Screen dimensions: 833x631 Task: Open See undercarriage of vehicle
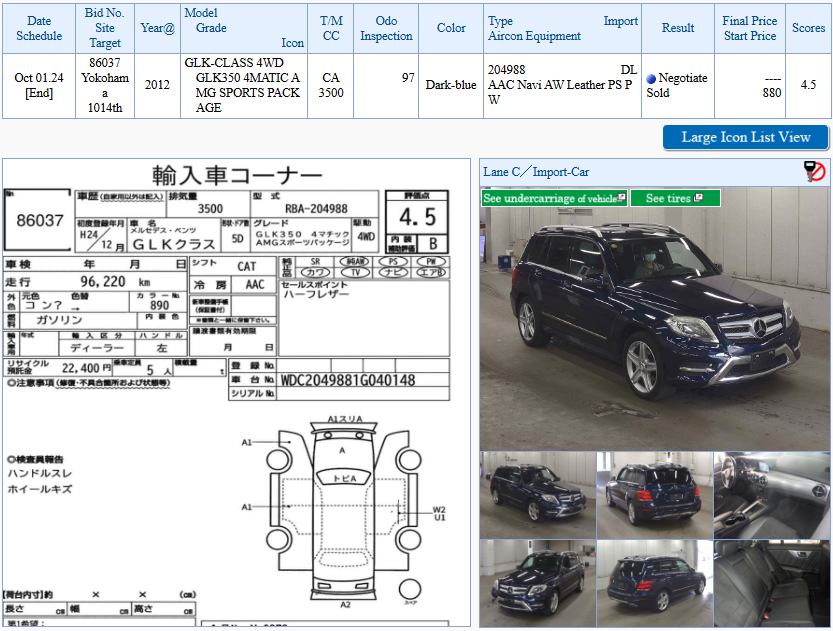pos(555,198)
